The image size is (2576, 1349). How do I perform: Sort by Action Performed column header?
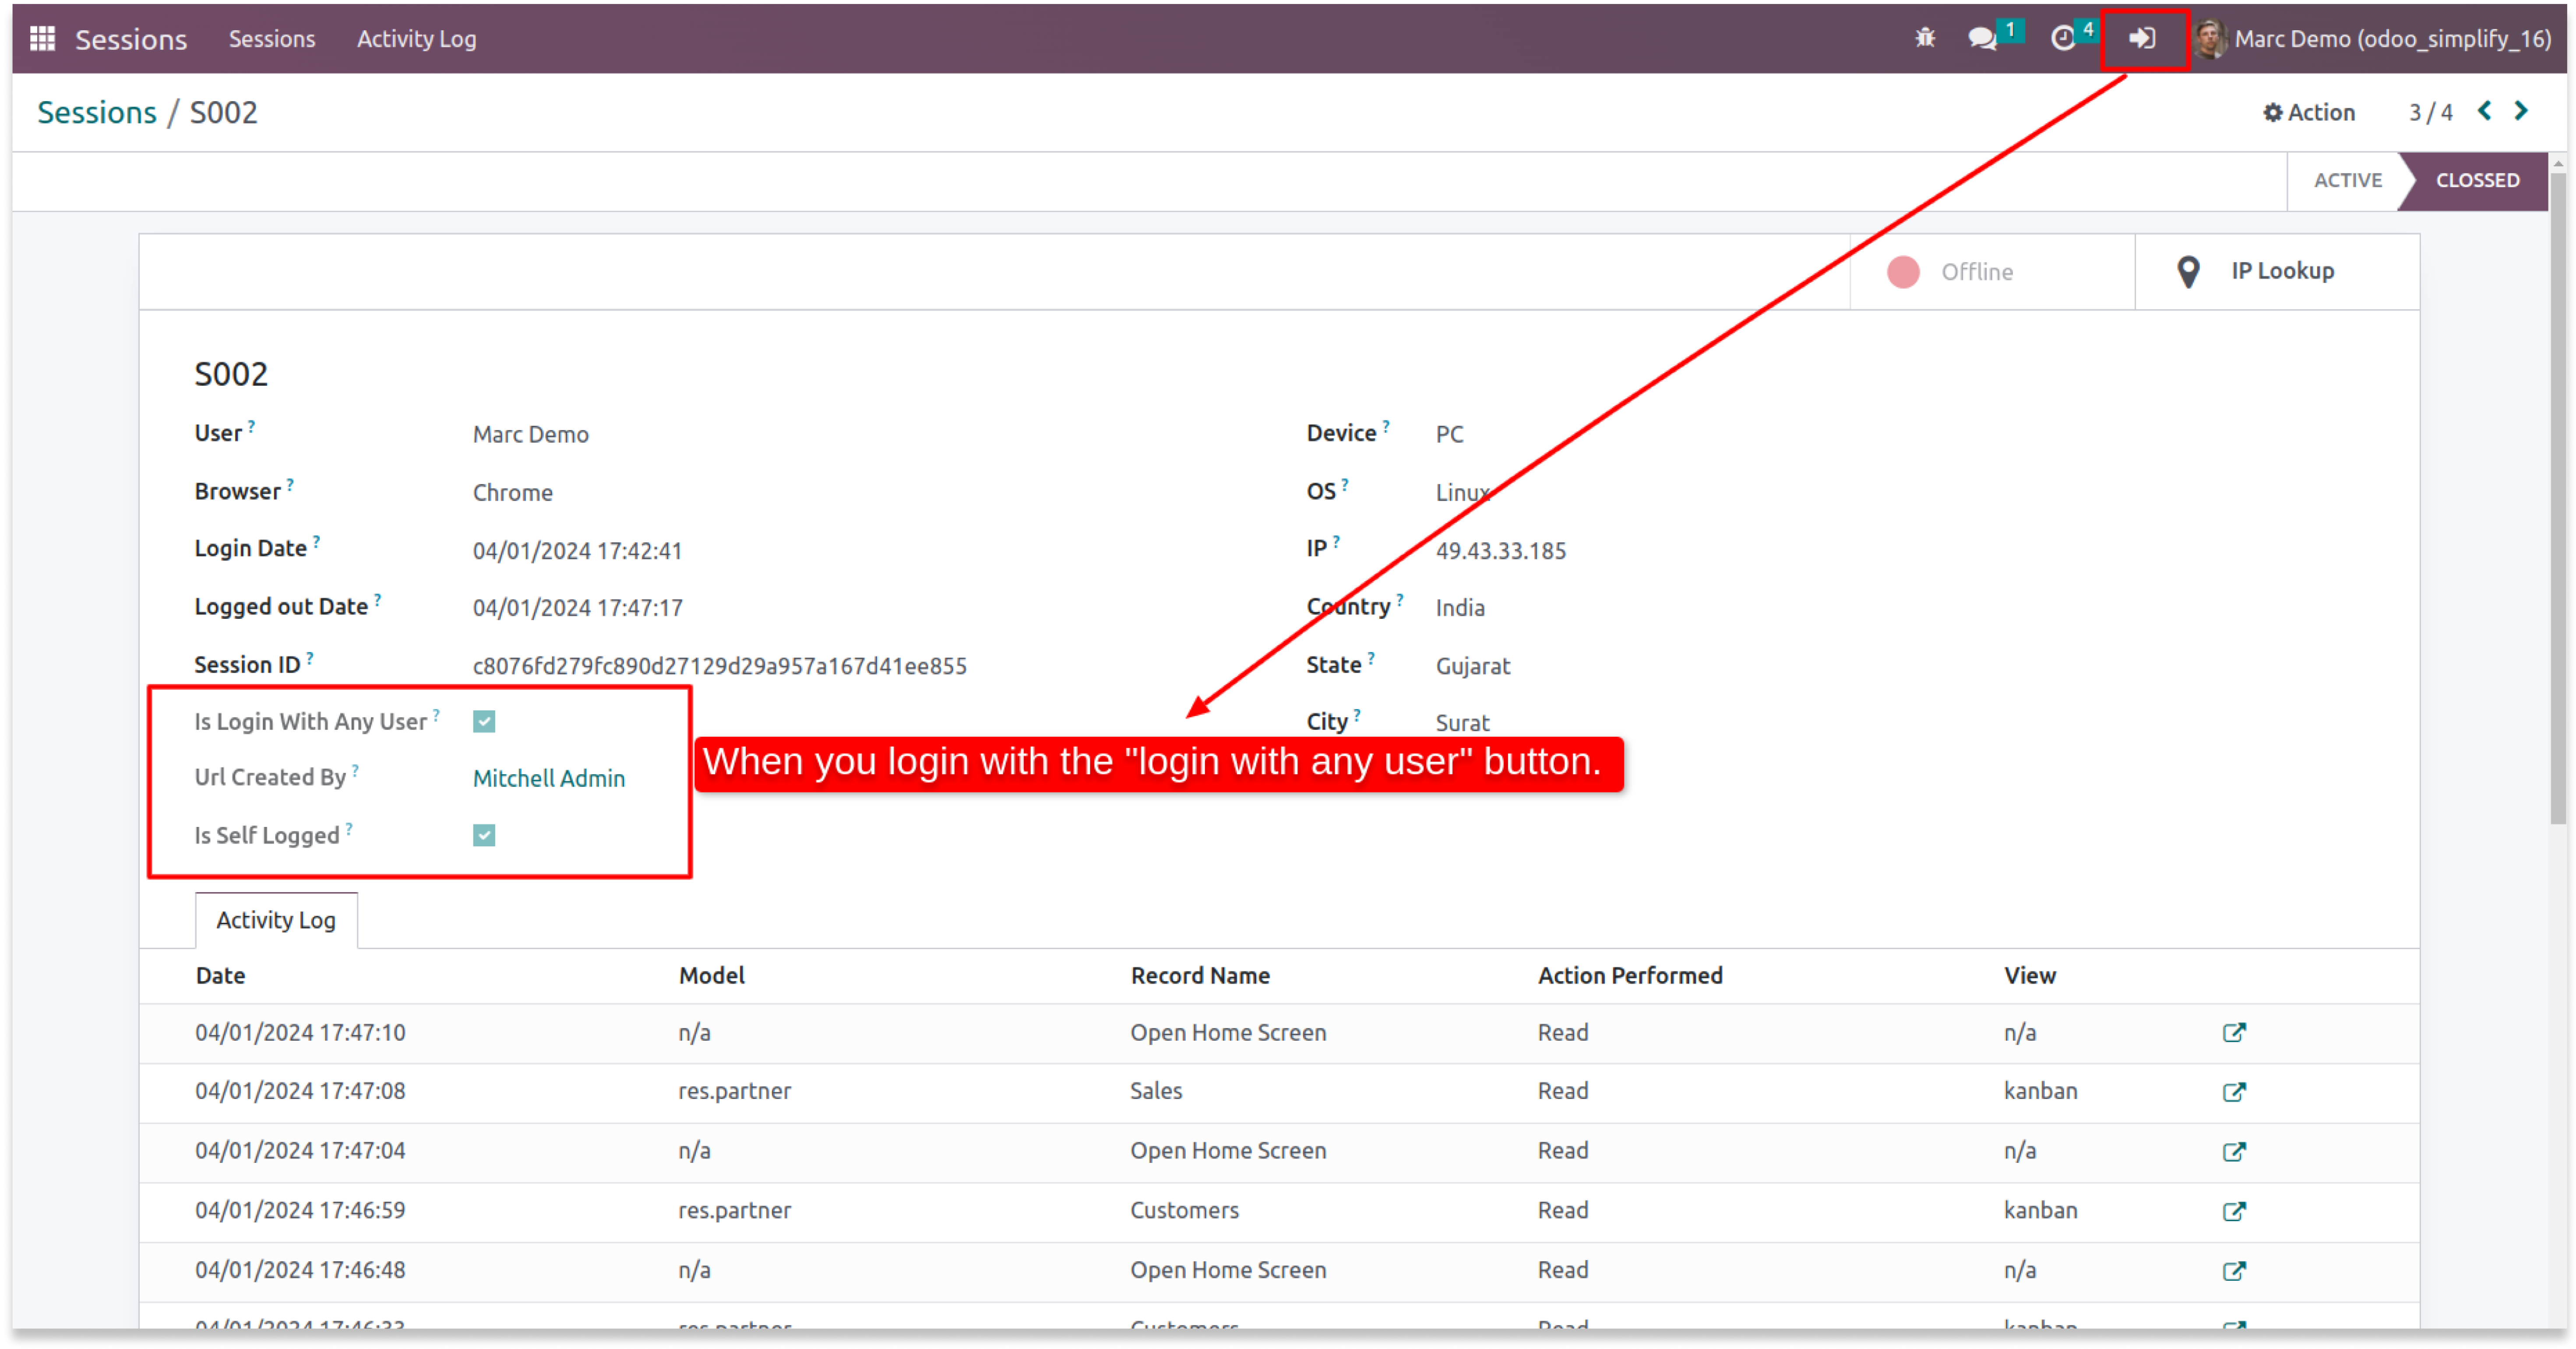pyautogui.click(x=1630, y=976)
